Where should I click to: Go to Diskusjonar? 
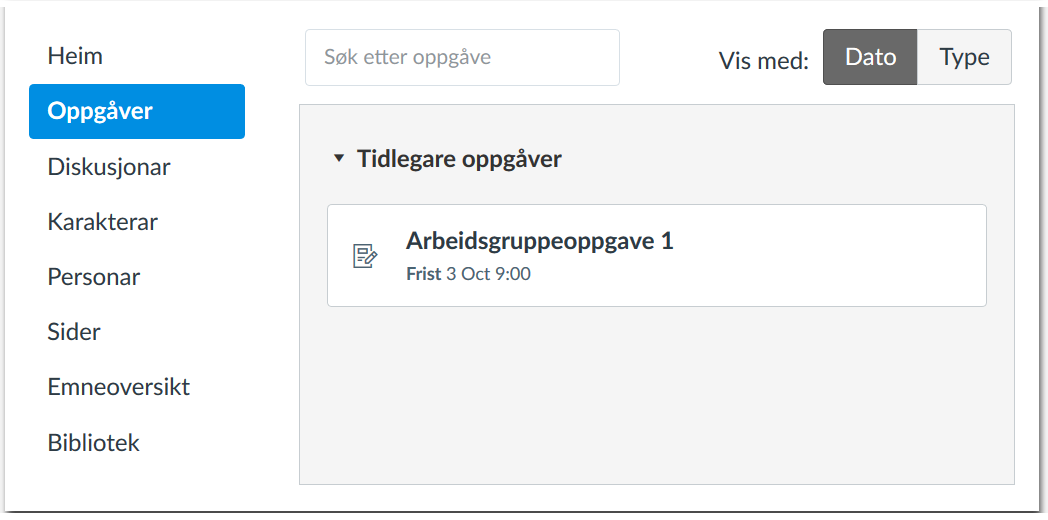pyautogui.click(x=109, y=167)
